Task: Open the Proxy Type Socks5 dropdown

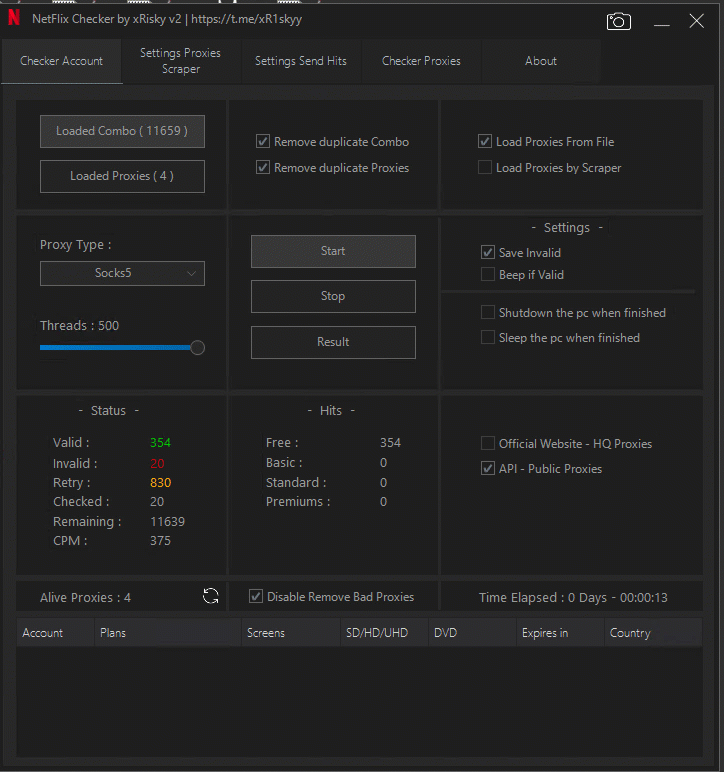Action: [x=122, y=273]
